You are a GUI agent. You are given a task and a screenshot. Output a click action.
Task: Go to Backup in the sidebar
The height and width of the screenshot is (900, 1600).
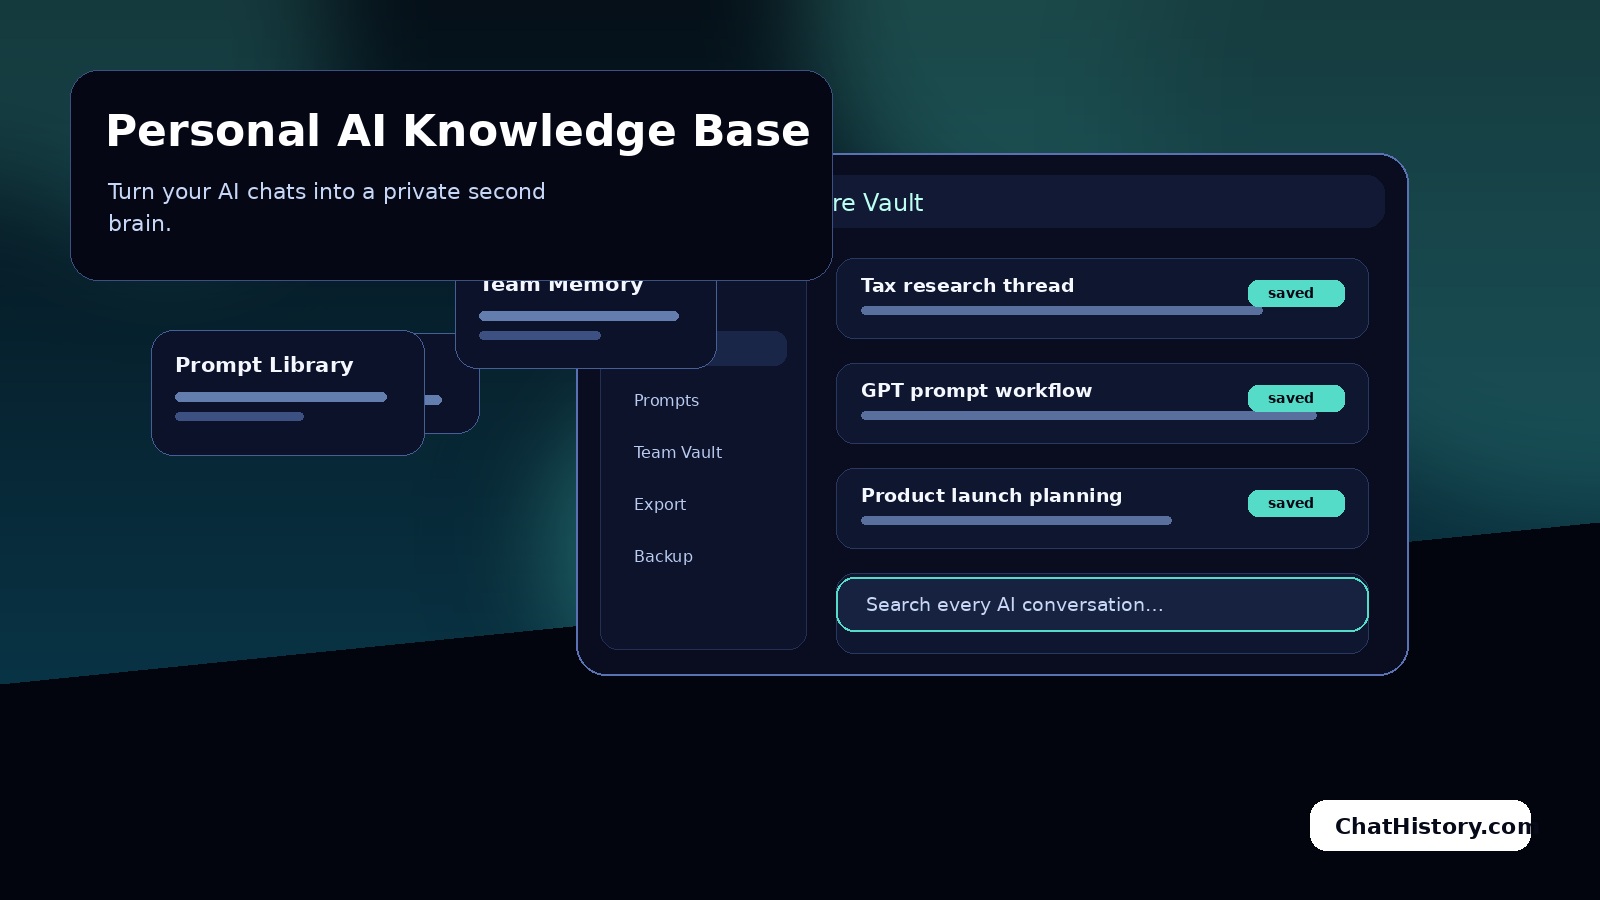pyautogui.click(x=663, y=556)
